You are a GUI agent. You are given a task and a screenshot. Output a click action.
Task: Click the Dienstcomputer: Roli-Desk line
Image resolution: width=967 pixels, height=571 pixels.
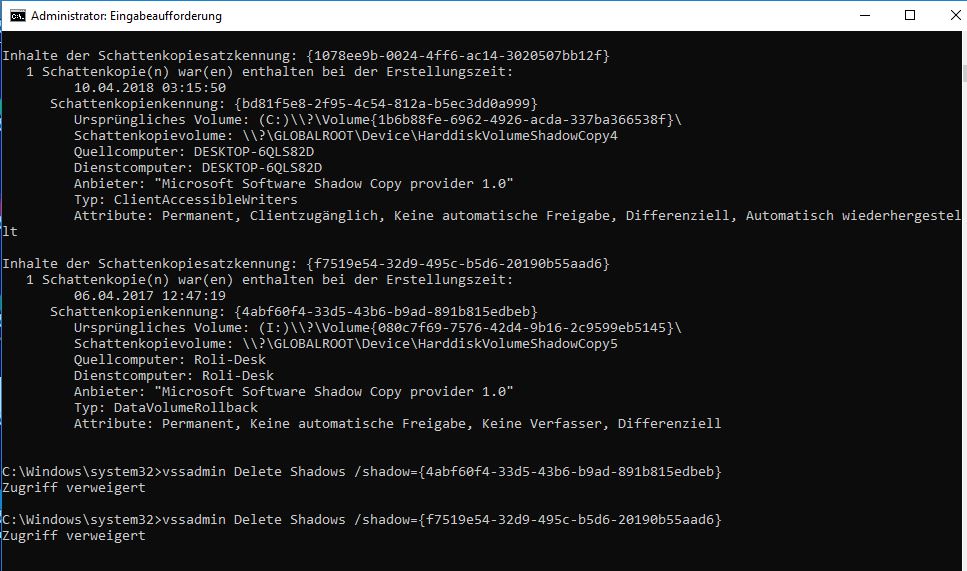tap(173, 376)
